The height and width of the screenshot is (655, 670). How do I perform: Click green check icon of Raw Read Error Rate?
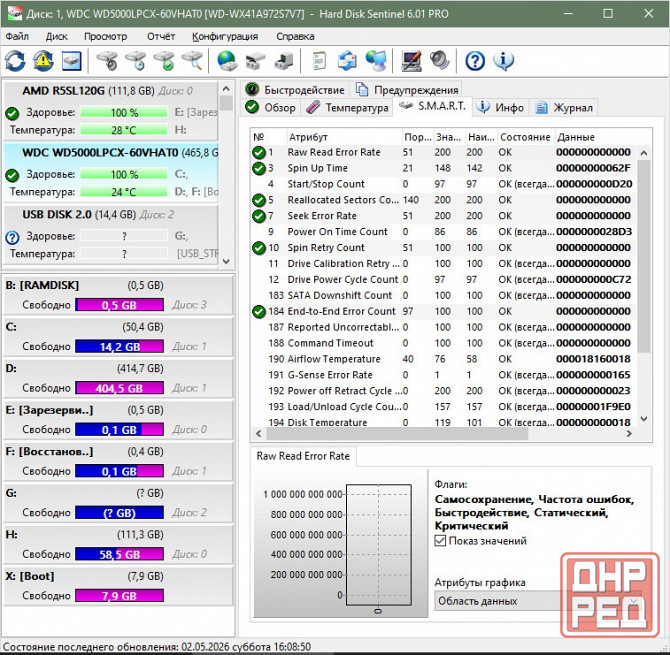click(259, 153)
